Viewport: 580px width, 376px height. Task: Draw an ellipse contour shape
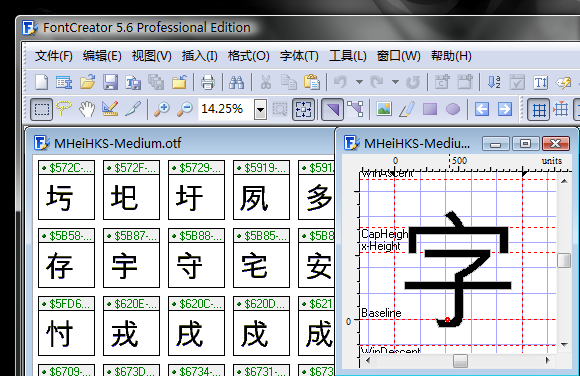(453, 109)
